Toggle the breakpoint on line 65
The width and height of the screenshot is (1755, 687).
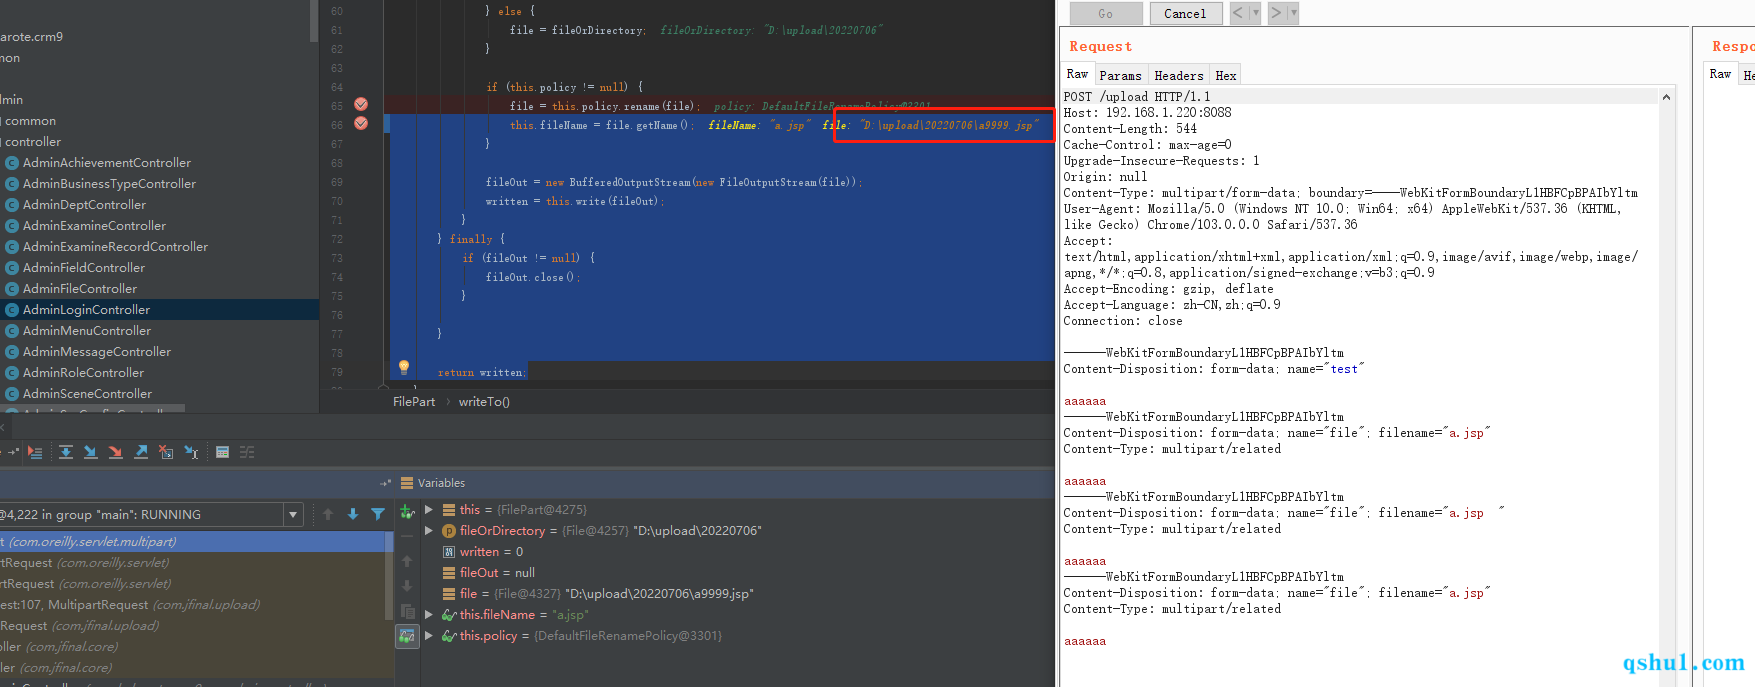coord(361,105)
